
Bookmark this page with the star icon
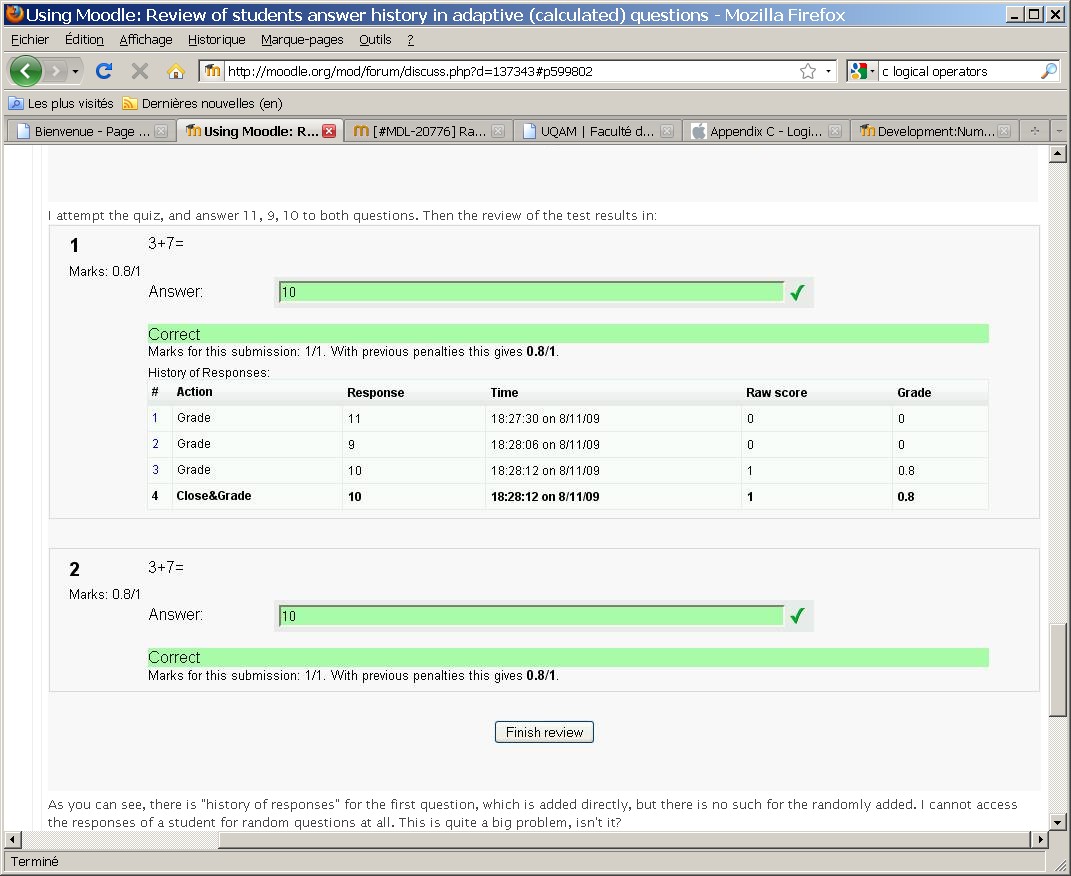(808, 71)
